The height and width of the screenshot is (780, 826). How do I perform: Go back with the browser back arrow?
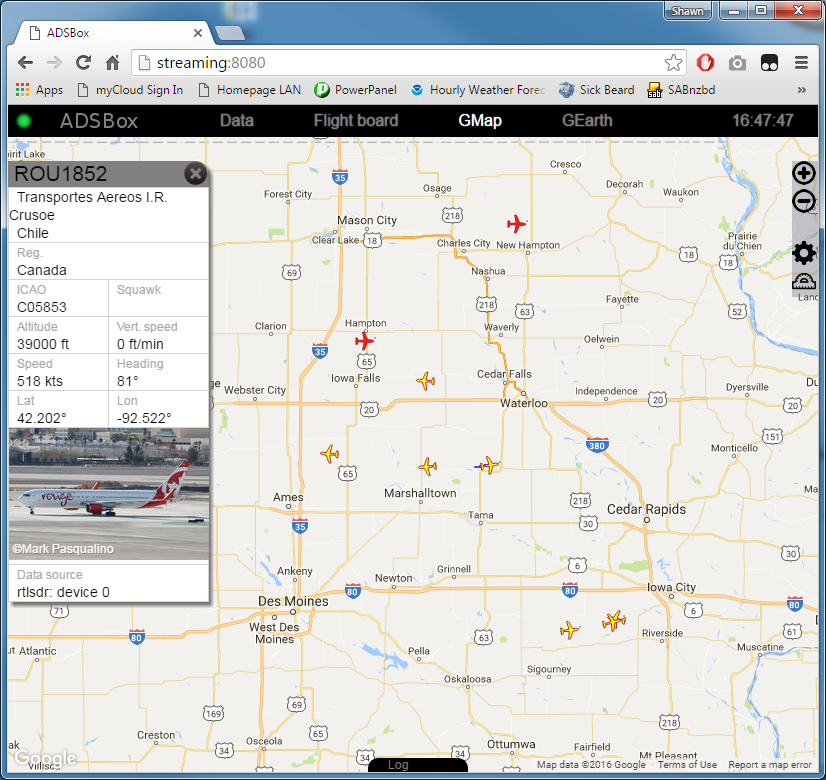(25, 63)
